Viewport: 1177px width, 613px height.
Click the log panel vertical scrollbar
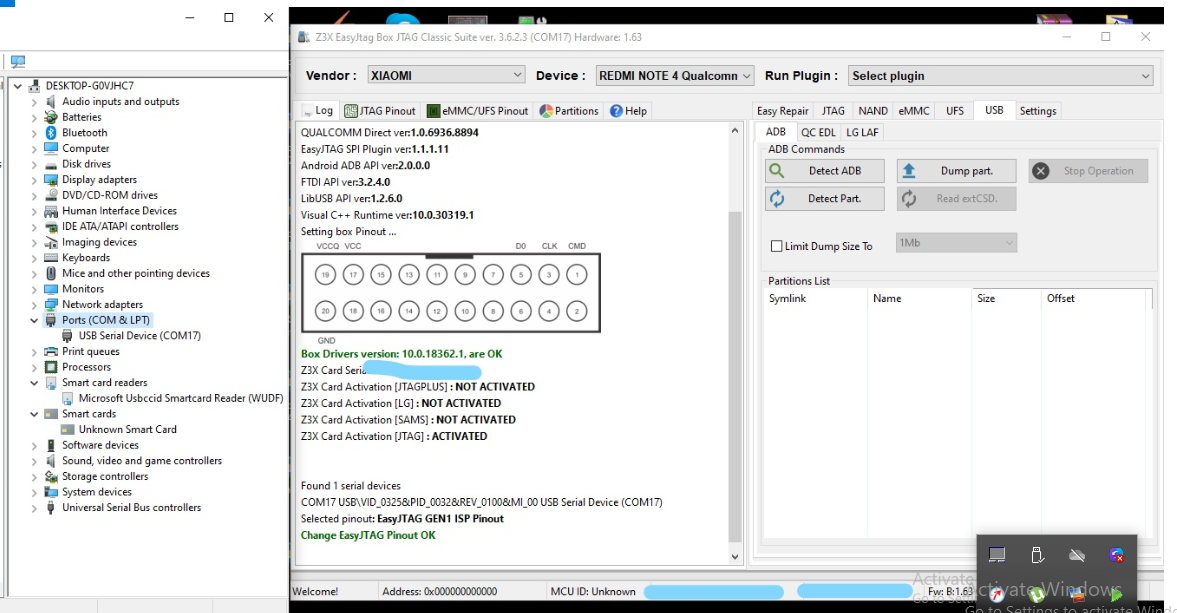(736, 380)
